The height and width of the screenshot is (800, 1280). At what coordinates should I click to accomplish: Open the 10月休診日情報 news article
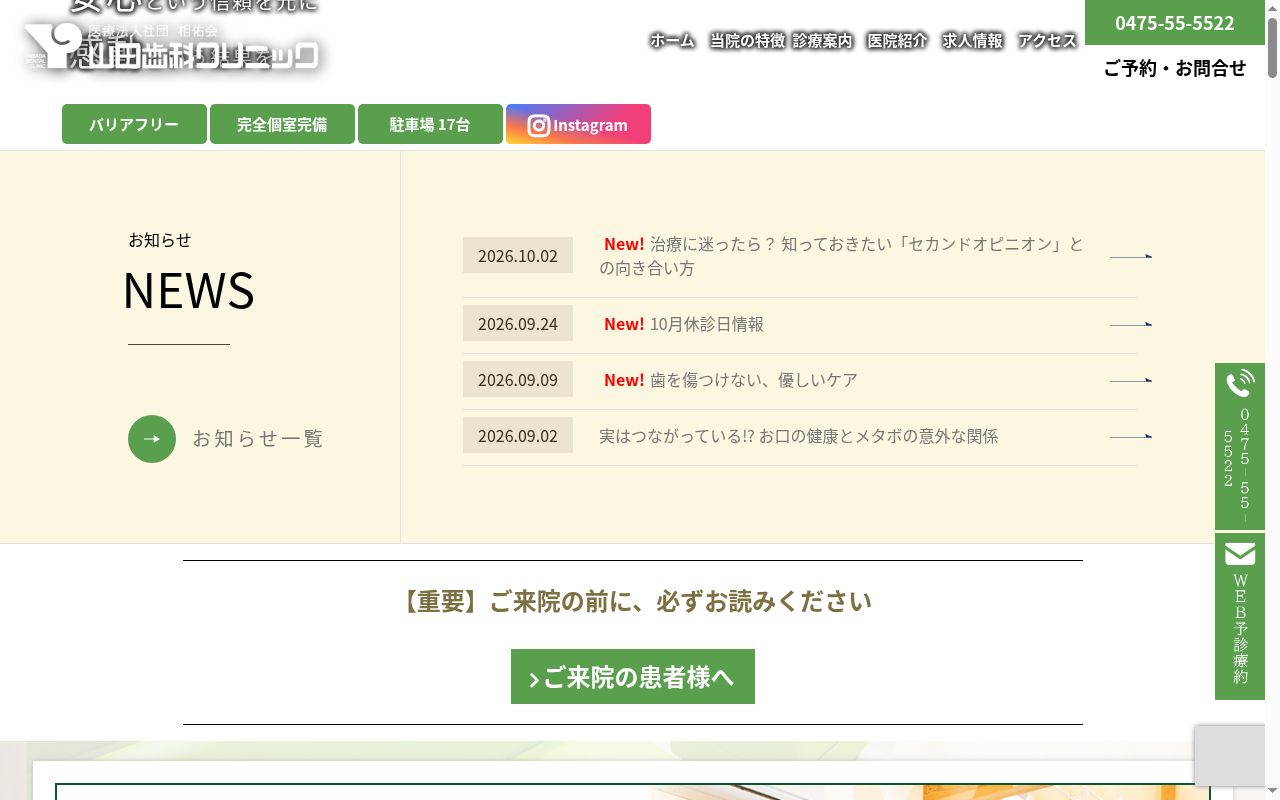(707, 324)
